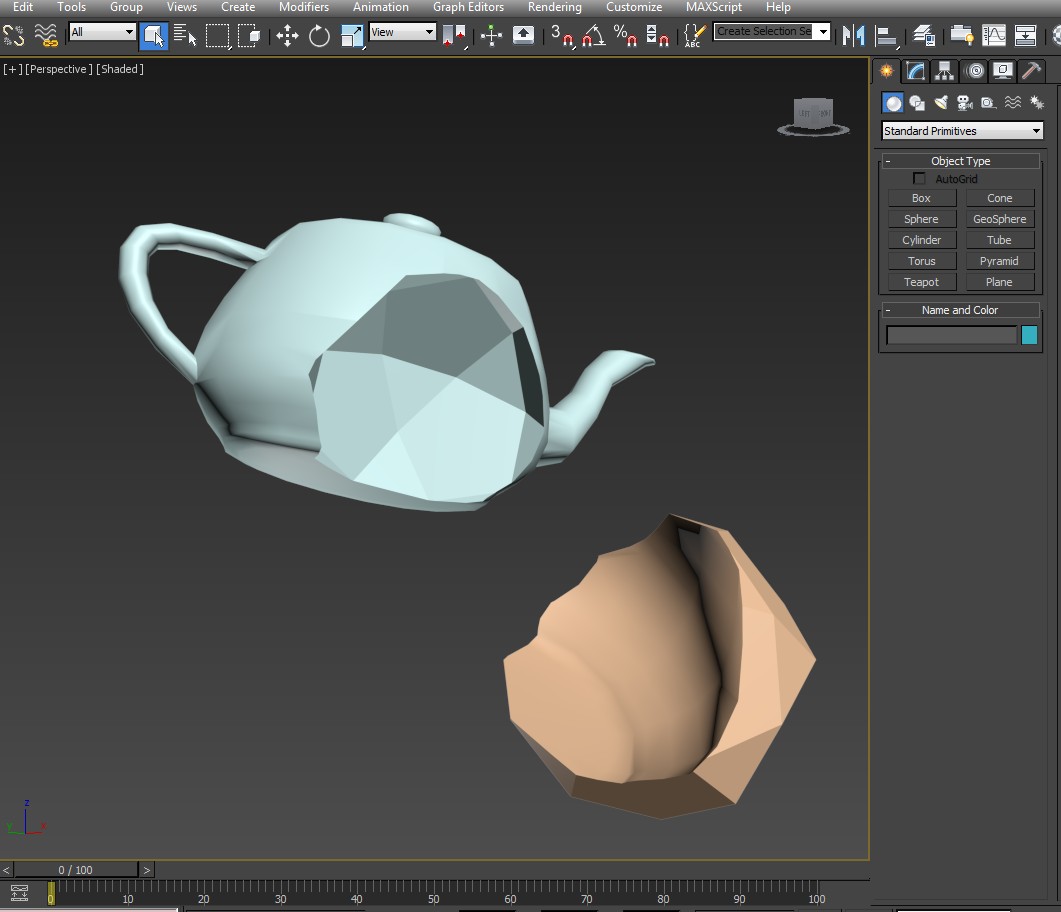Open the Modifiers menu

point(304,7)
